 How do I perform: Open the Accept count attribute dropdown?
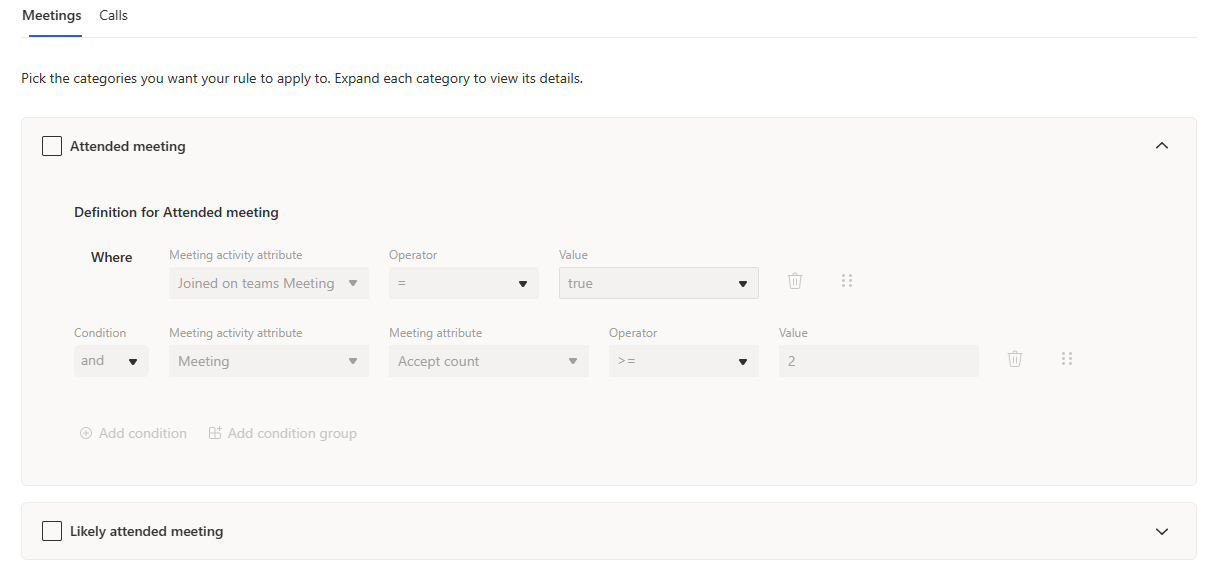(488, 361)
